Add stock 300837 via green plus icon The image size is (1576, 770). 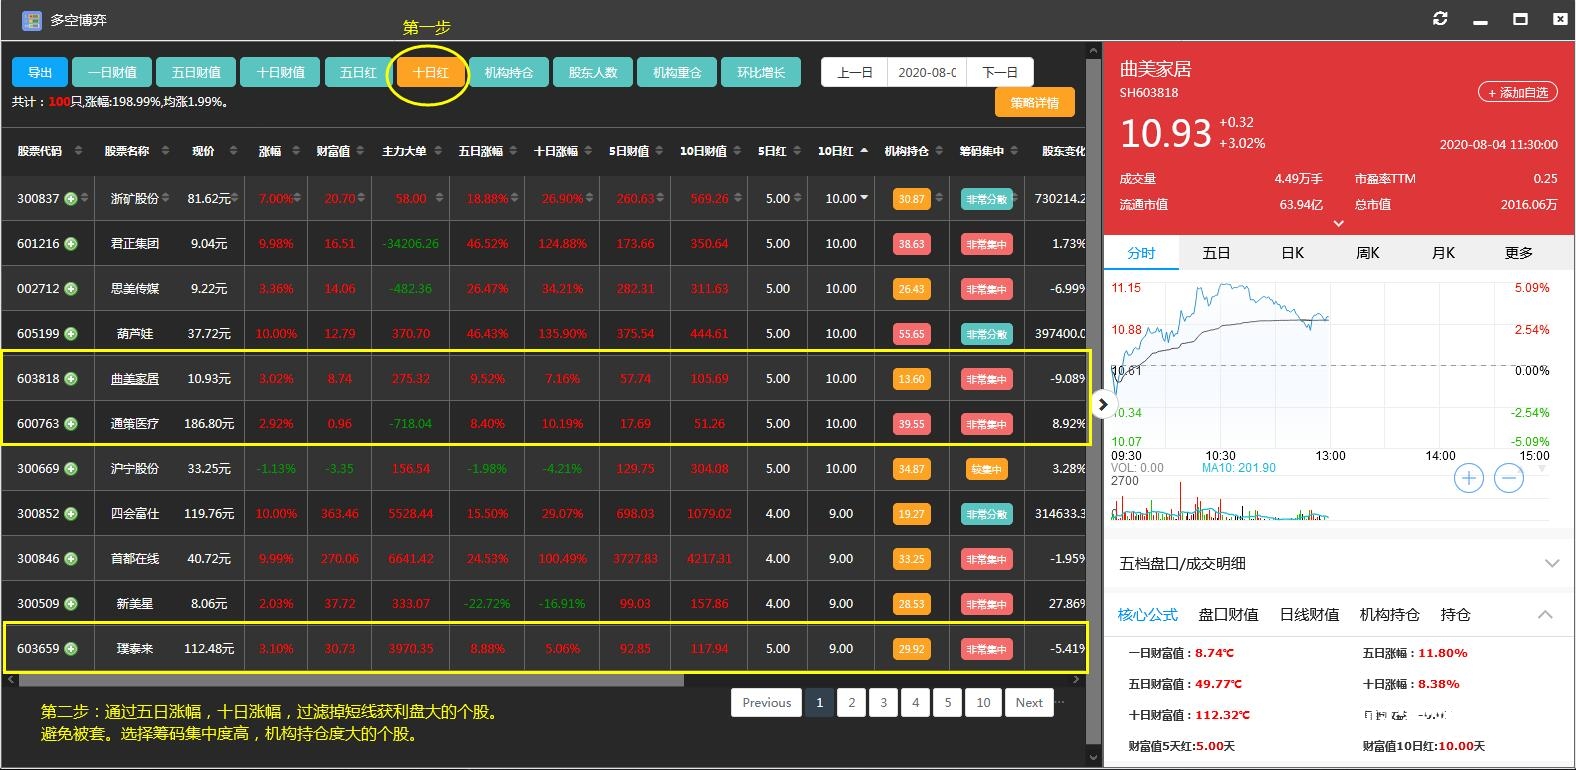pyautogui.click(x=71, y=199)
